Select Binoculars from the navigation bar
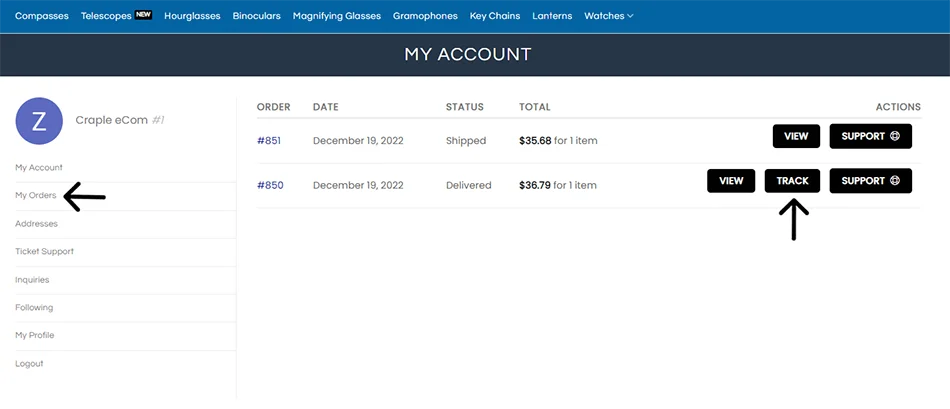 pos(256,16)
